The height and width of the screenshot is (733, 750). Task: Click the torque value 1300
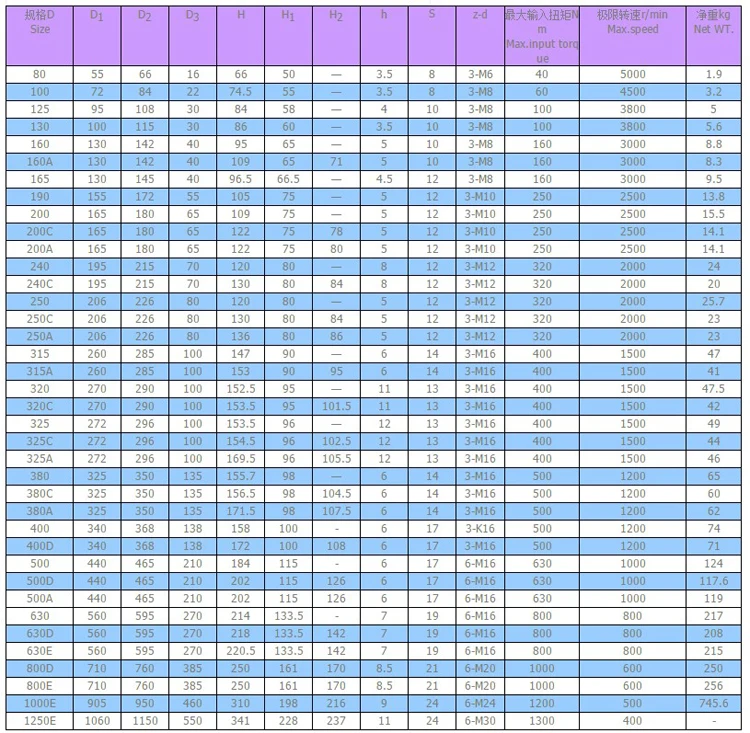(542, 721)
